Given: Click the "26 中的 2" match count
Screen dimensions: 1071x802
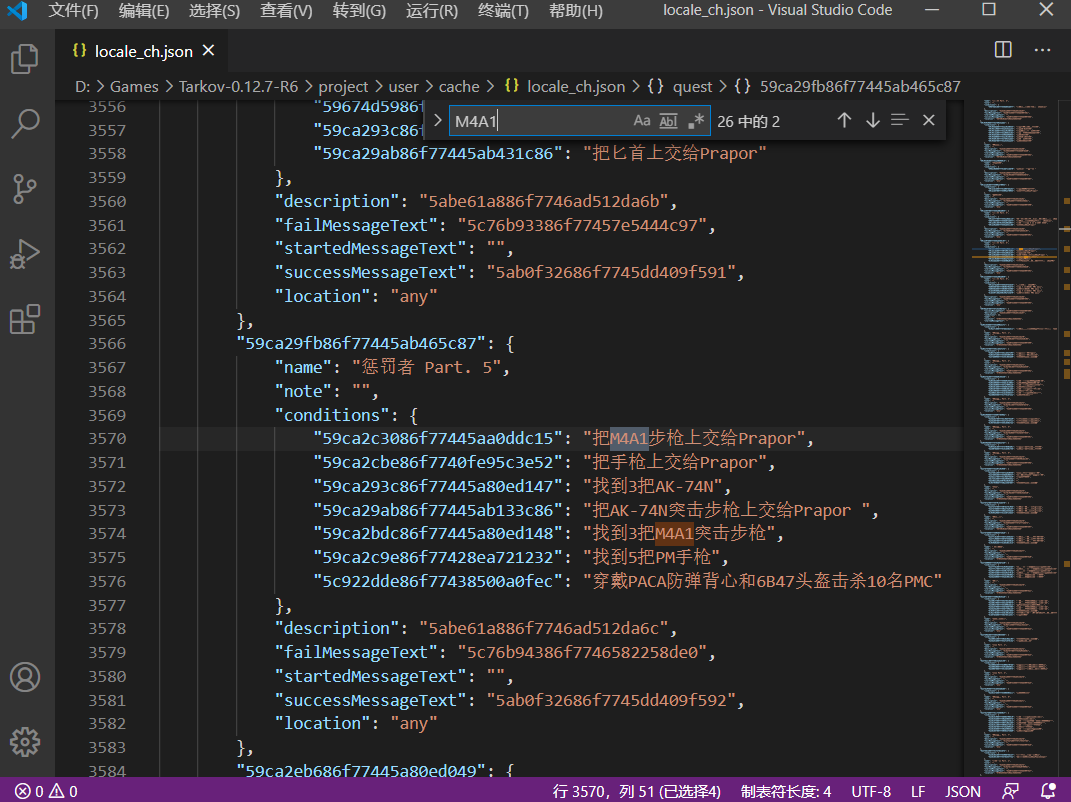Looking at the screenshot, I should tap(748, 122).
